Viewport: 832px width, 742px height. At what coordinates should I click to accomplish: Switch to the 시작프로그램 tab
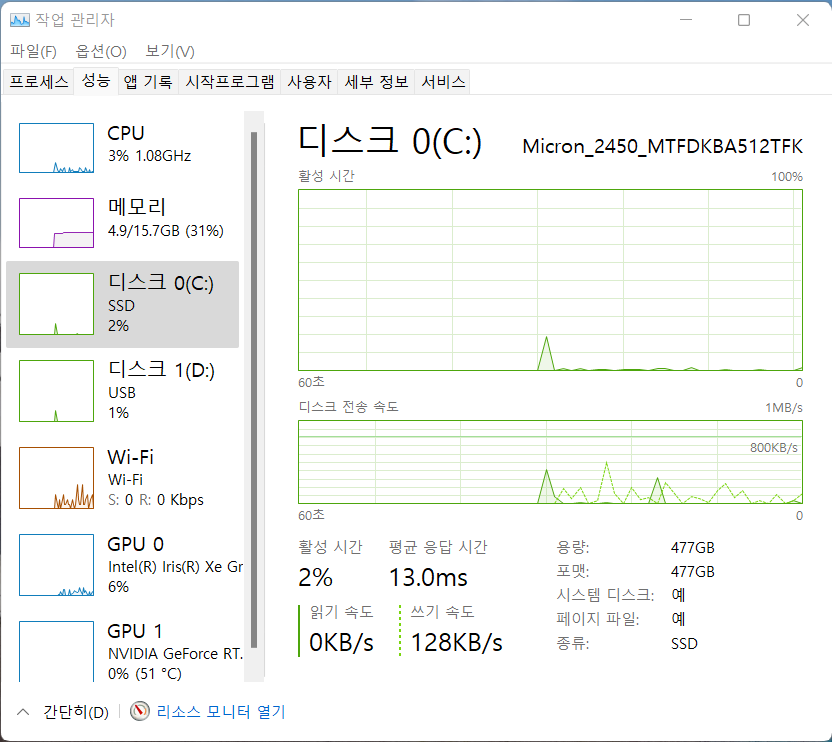229,82
